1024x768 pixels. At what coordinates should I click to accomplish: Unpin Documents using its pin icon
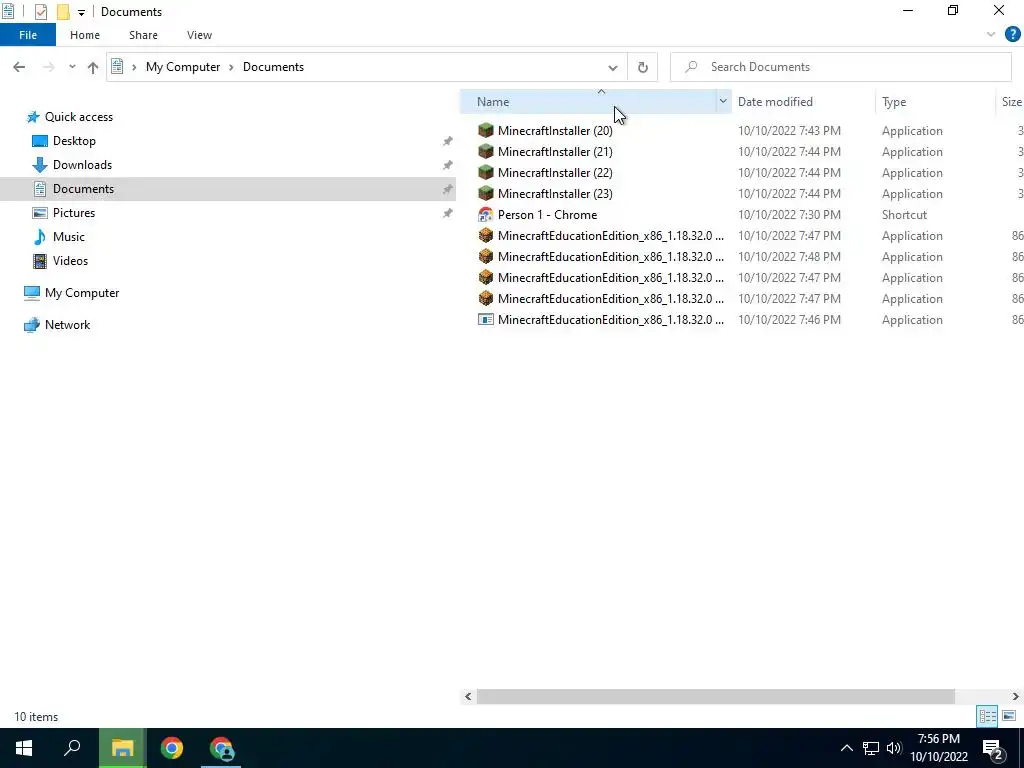447,189
